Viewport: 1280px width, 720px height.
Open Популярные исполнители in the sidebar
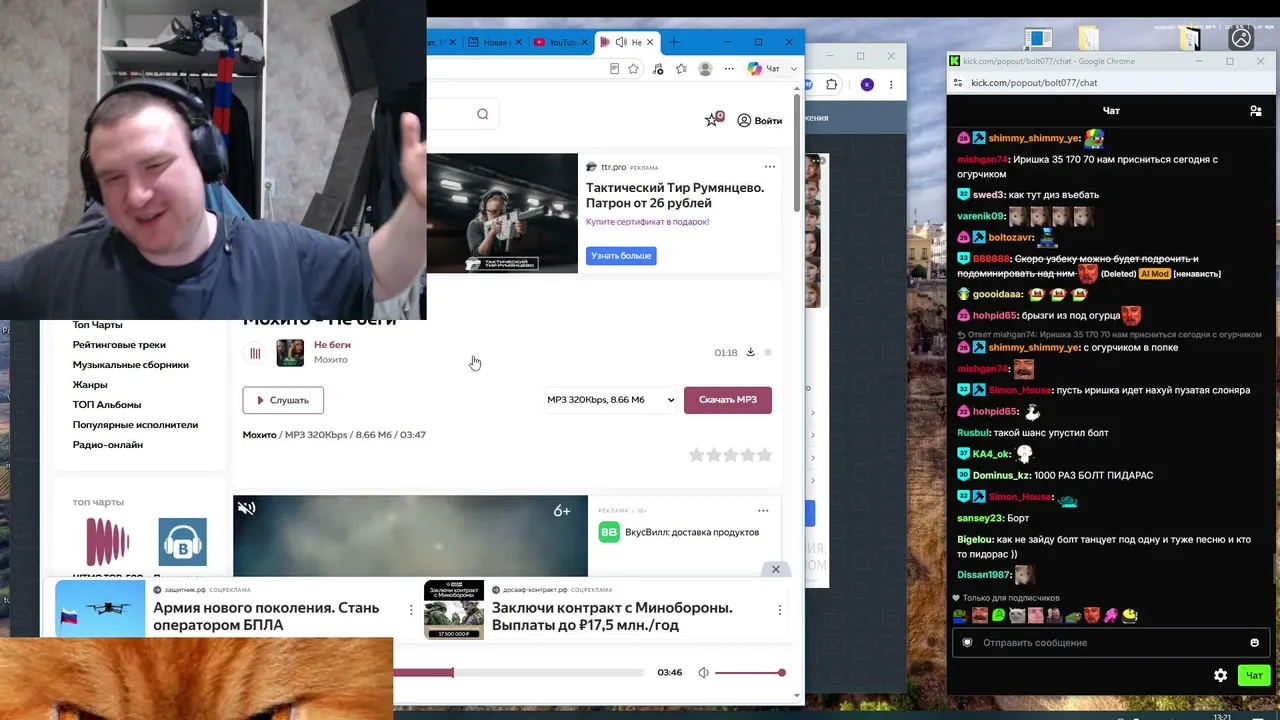[x=135, y=425]
